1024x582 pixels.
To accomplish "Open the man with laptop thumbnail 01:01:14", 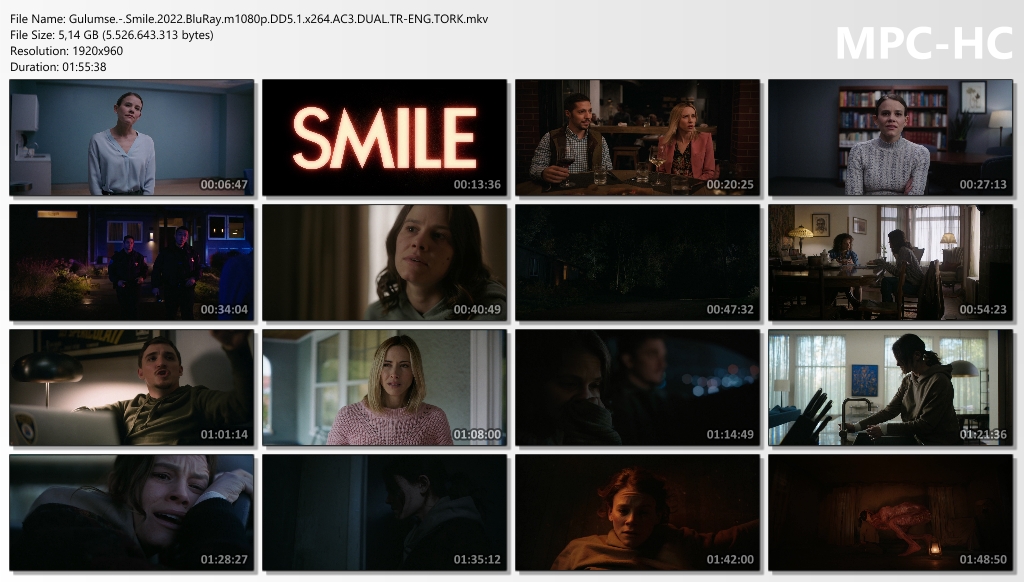I will (x=131, y=387).
